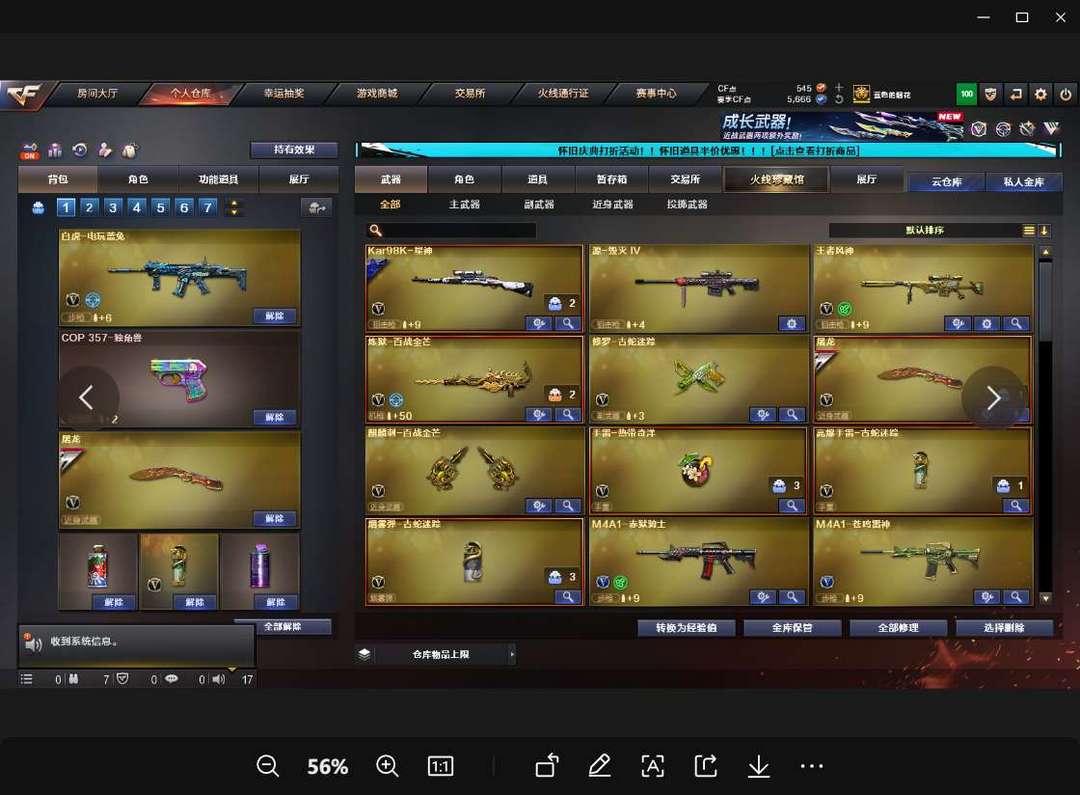Click the power exit icon in game
Screen dimensions: 1080x795
(1066, 94)
